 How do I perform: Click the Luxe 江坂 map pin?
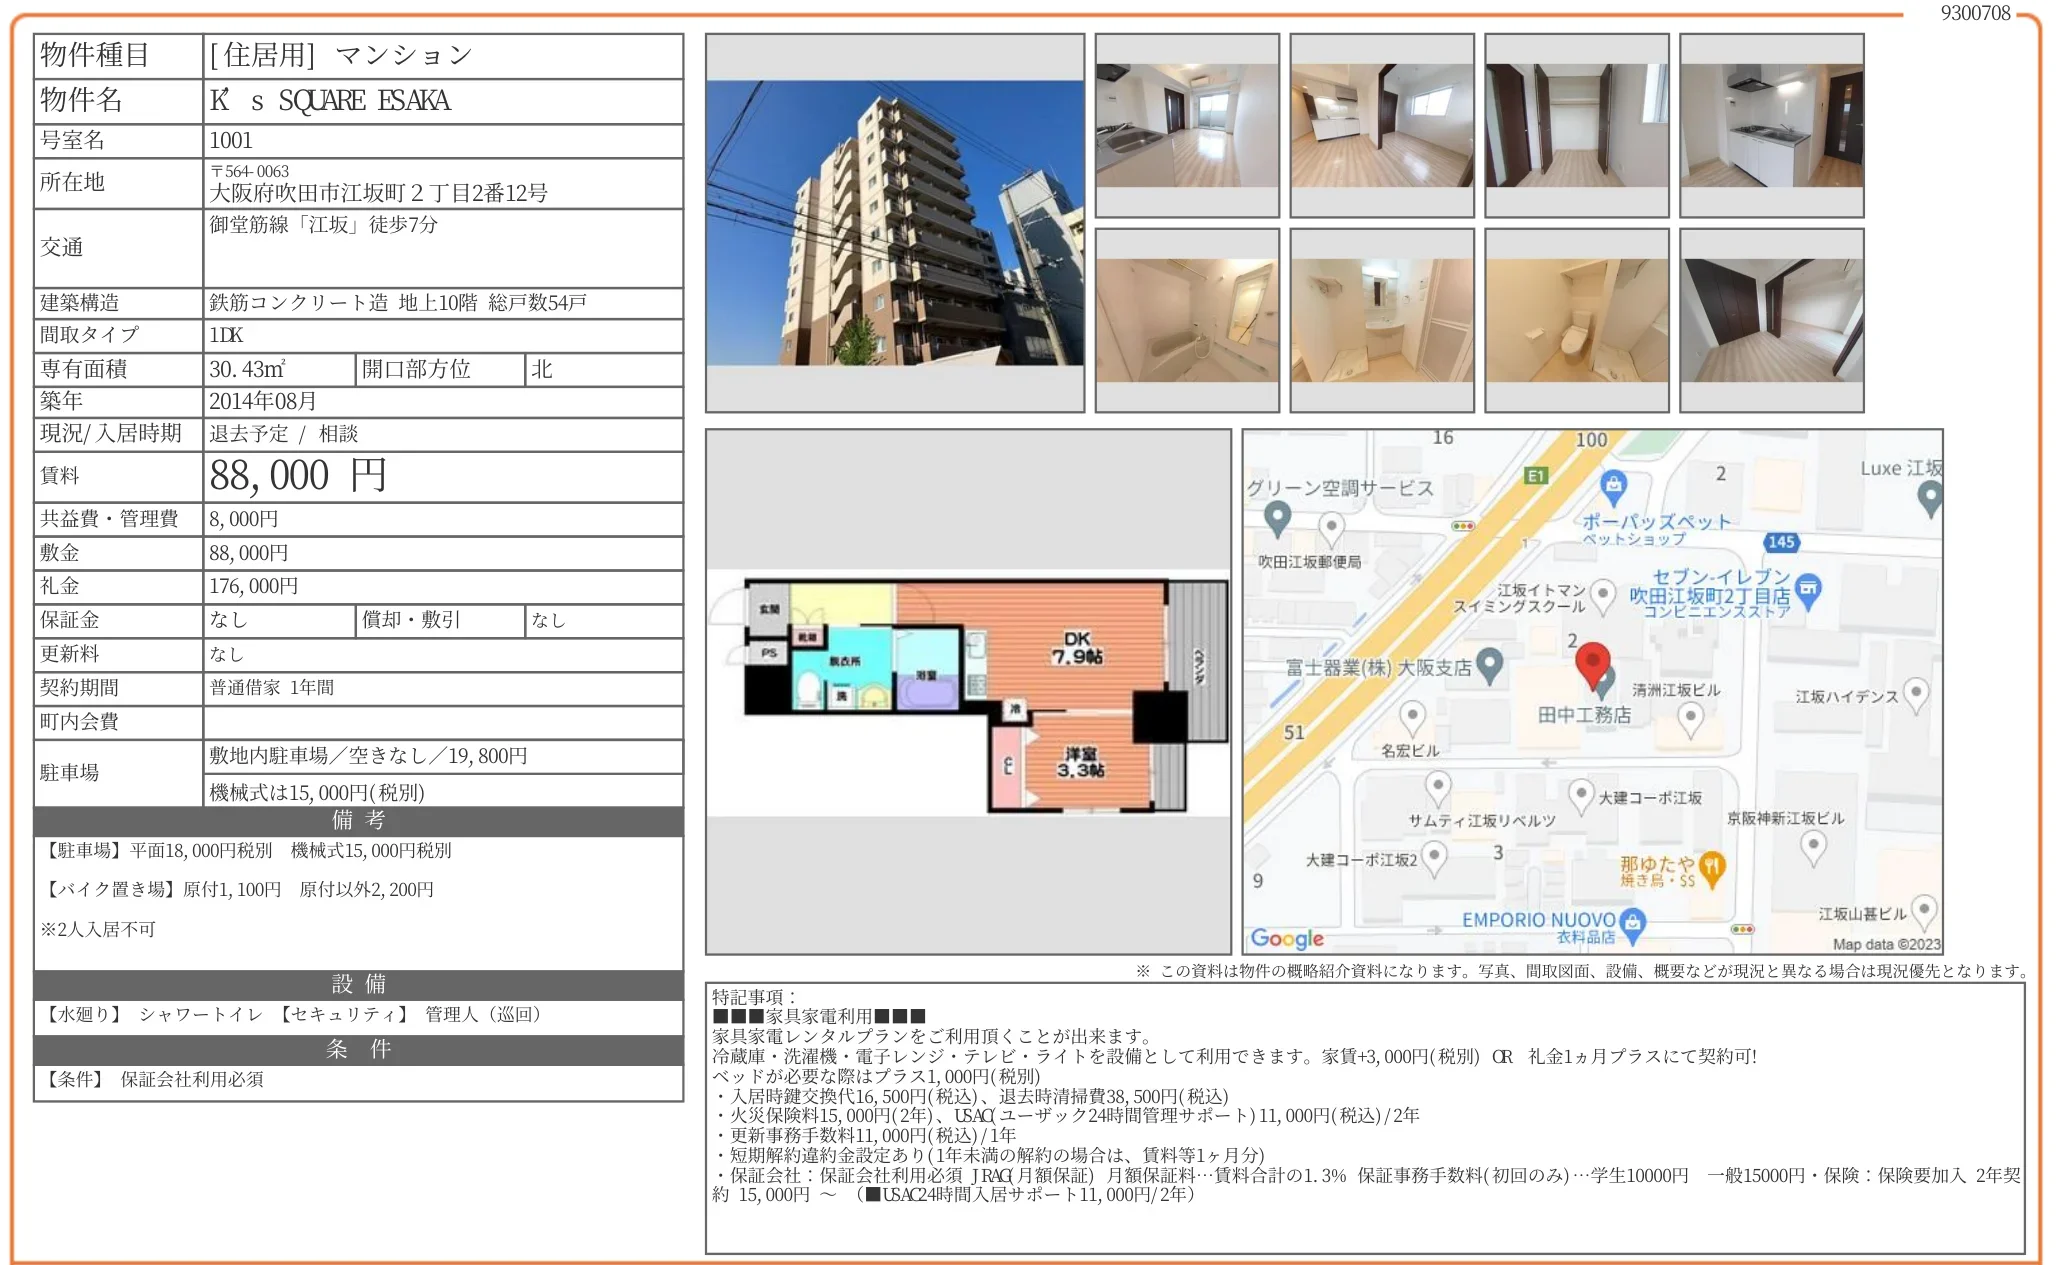pyautogui.click(x=1930, y=496)
